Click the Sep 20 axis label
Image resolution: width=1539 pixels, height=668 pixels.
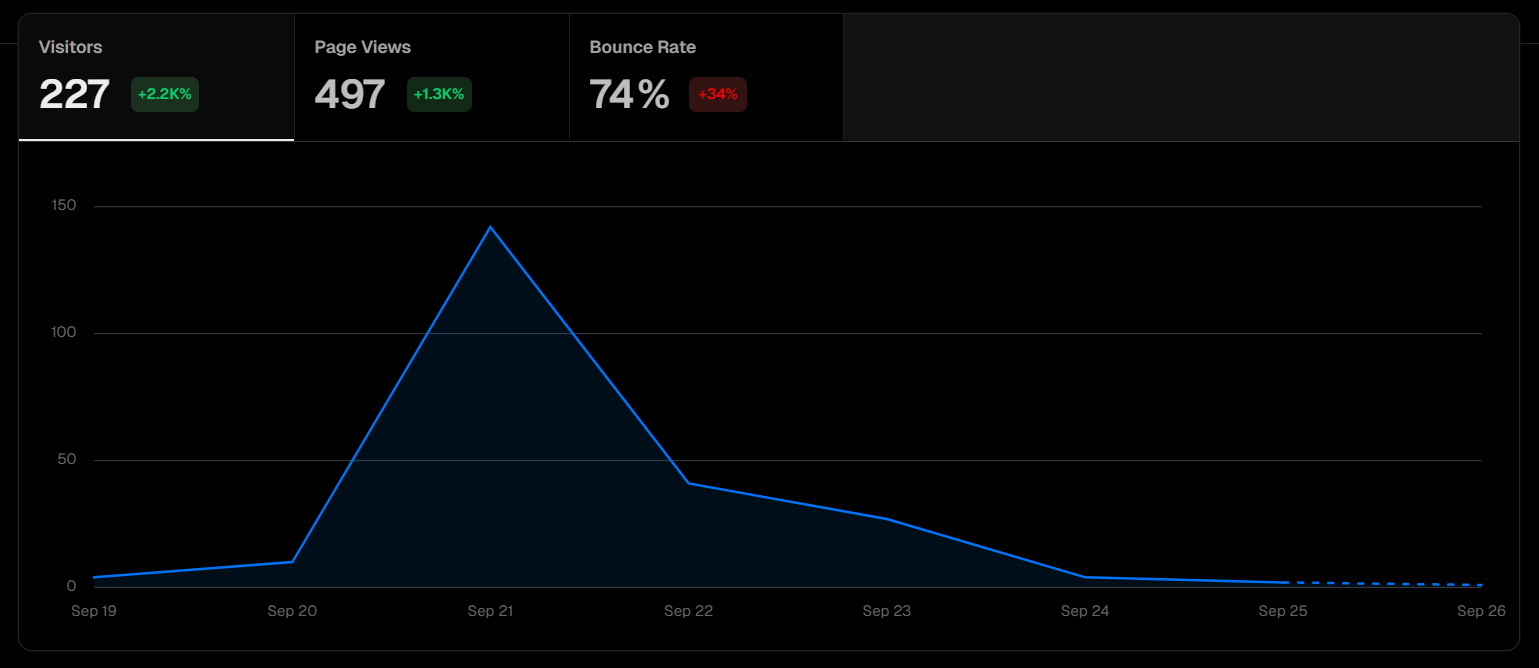292,611
